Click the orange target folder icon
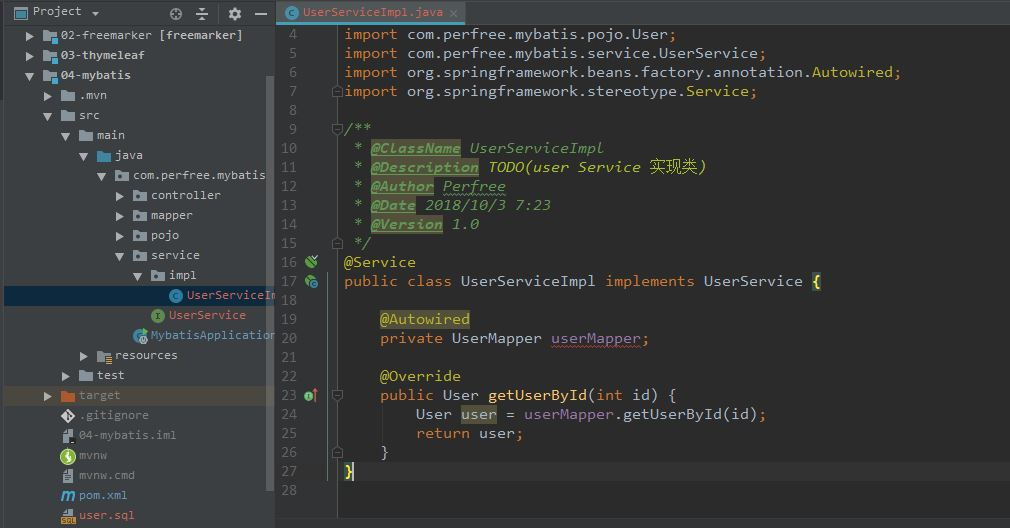This screenshot has height=528, width=1010. click(x=68, y=395)
